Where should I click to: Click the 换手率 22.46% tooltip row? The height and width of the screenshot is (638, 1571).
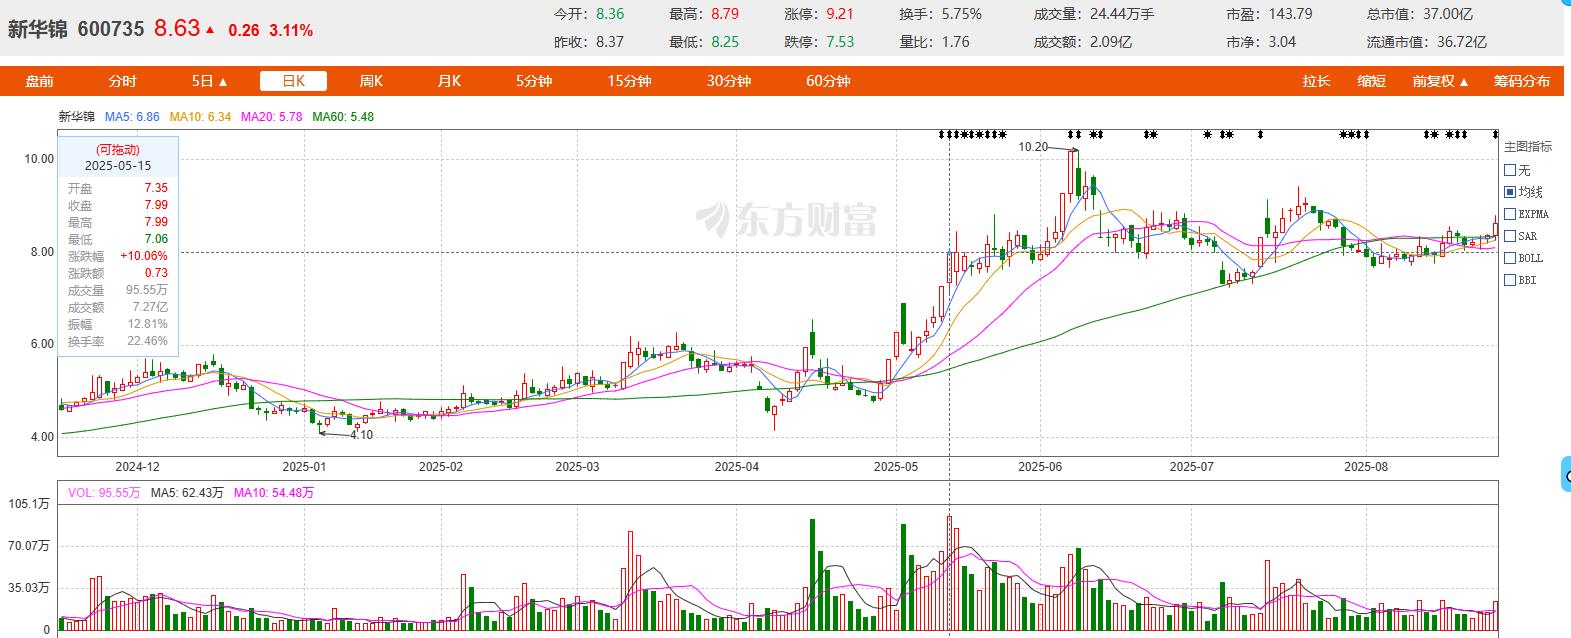point(118,341)
